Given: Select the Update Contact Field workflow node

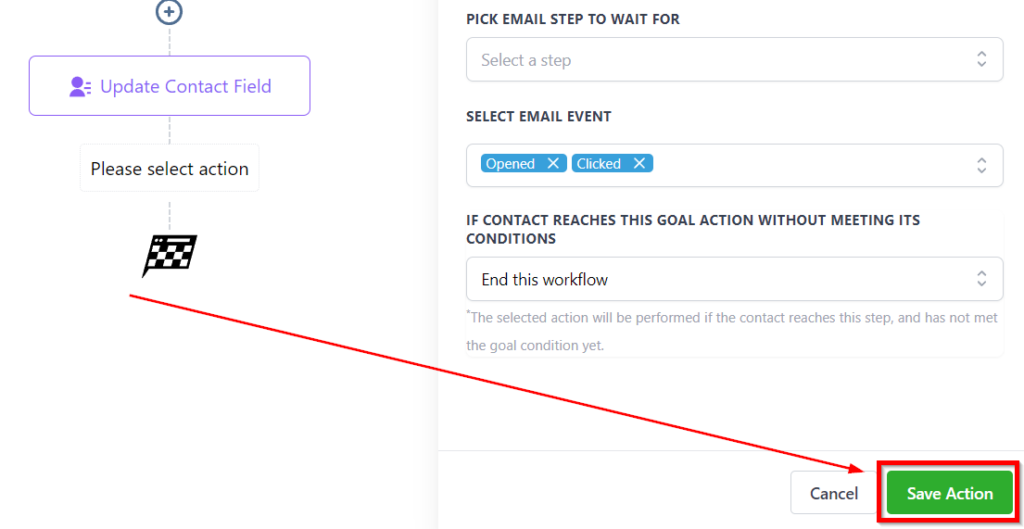Looking at the screenshot, I should (186, 86).
